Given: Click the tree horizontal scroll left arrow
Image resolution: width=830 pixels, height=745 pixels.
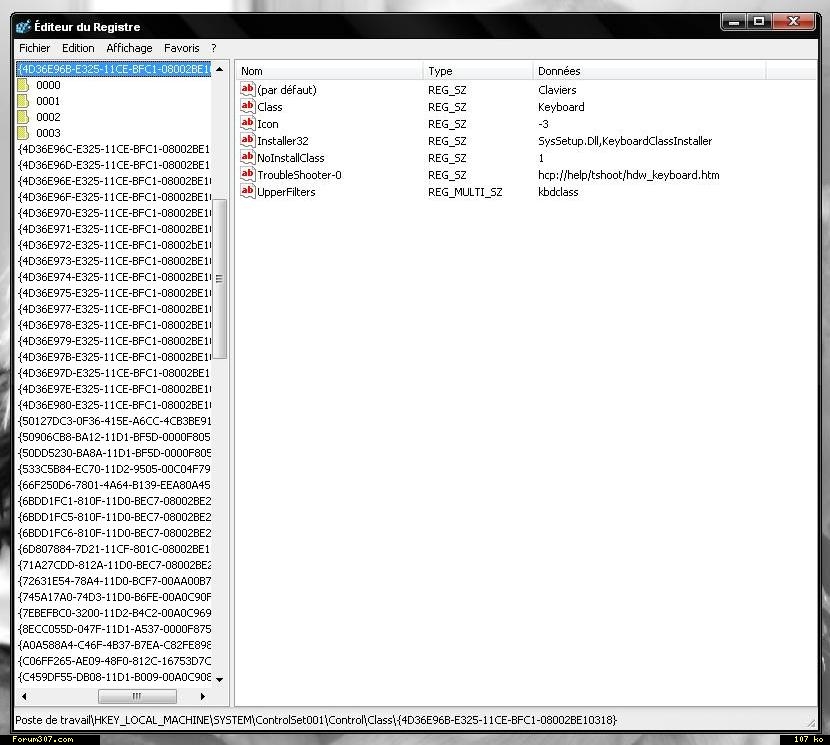Looking at the screenshot, I should 24,696.
